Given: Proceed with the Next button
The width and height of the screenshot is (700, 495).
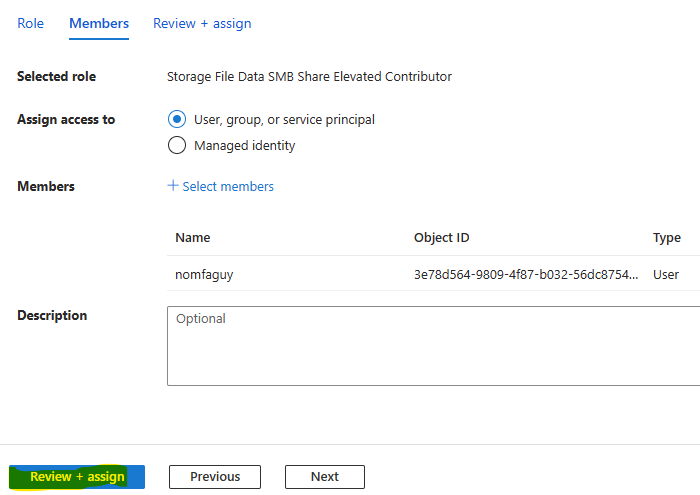Looking at the screenshot, I should [325, 477].
